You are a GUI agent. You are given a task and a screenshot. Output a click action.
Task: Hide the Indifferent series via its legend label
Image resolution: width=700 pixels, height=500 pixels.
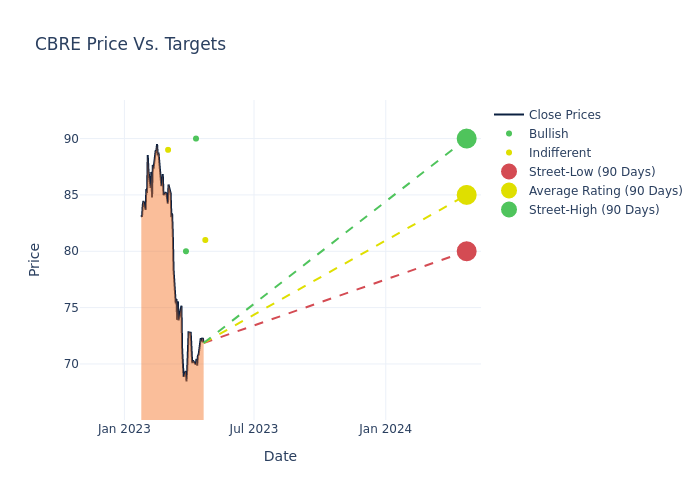(559, 153)
